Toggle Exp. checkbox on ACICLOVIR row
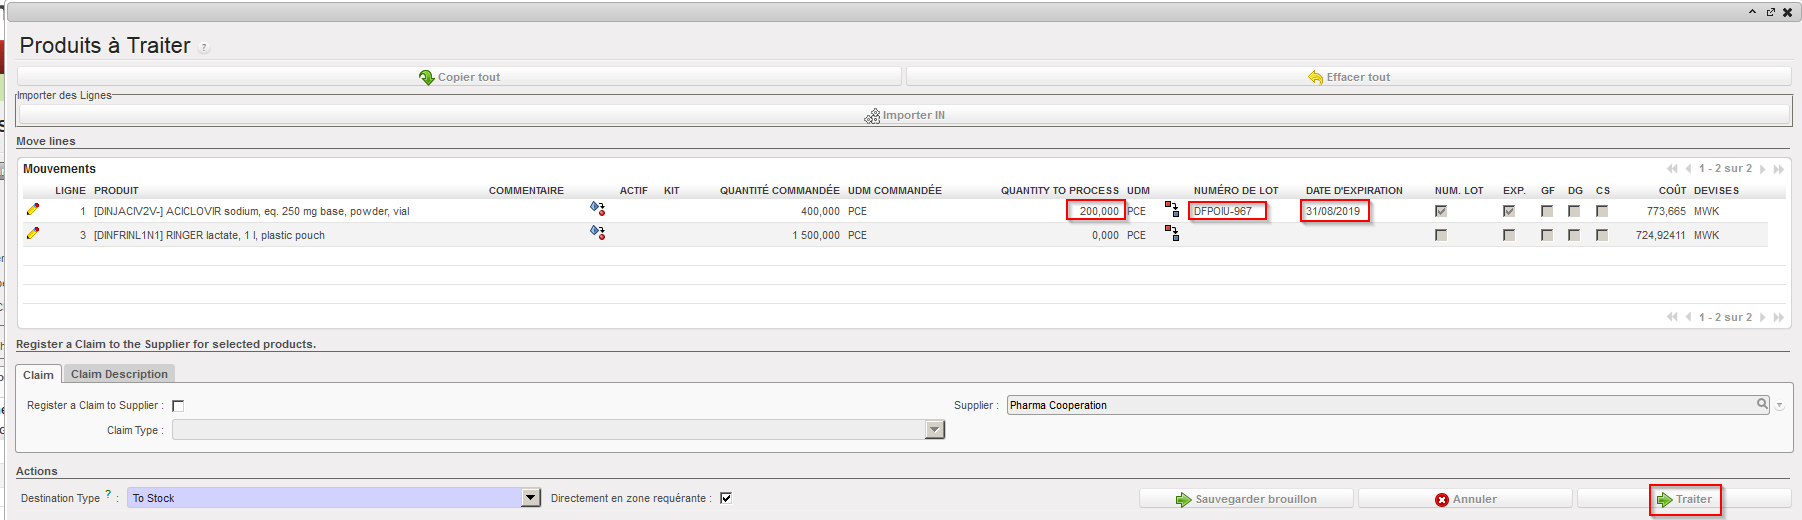This screenshot has height=520, width=1802. click(x=1509, y=211)
